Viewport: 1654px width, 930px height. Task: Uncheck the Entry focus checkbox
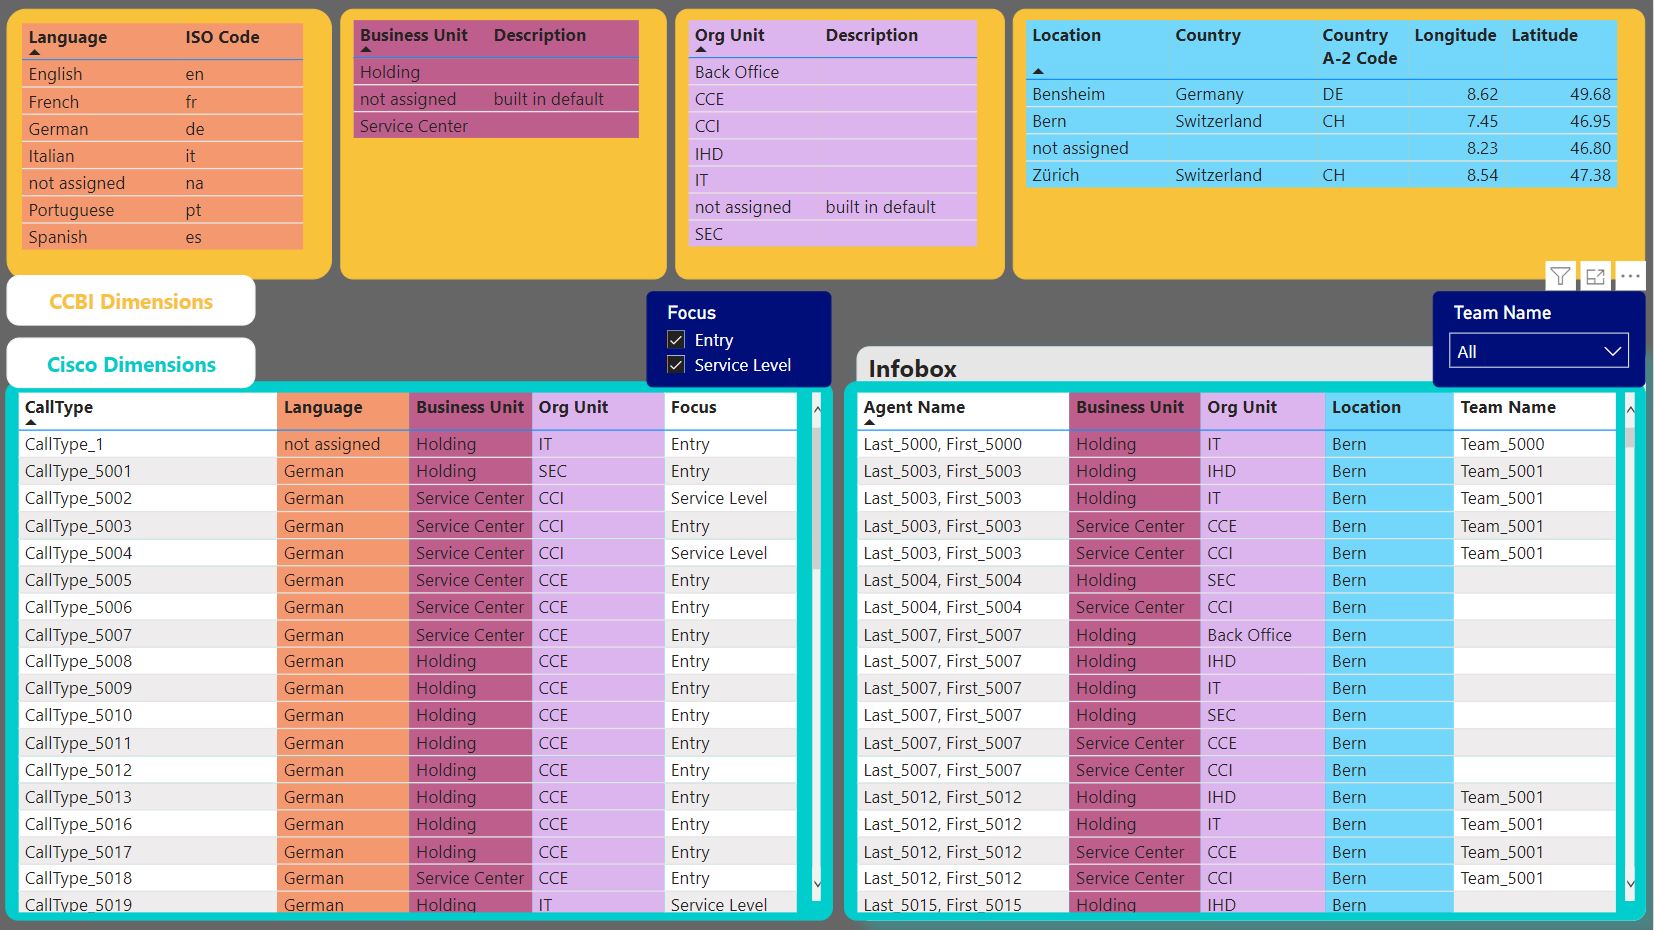(x=676, y=340)
